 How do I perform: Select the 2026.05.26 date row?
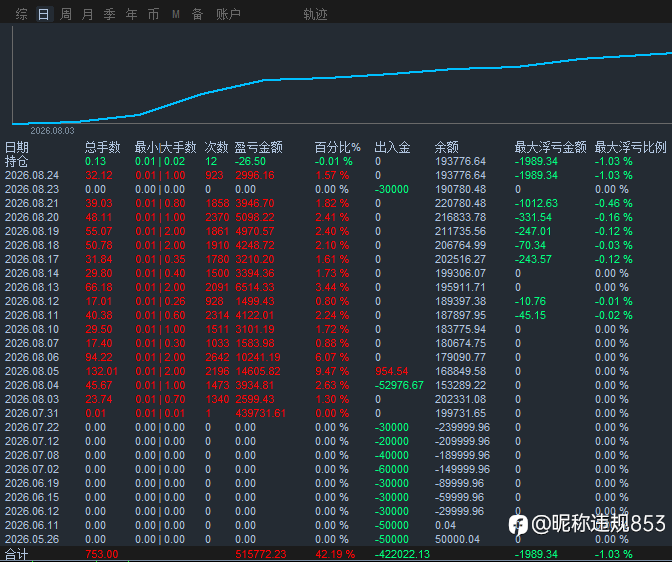[32, 539]
